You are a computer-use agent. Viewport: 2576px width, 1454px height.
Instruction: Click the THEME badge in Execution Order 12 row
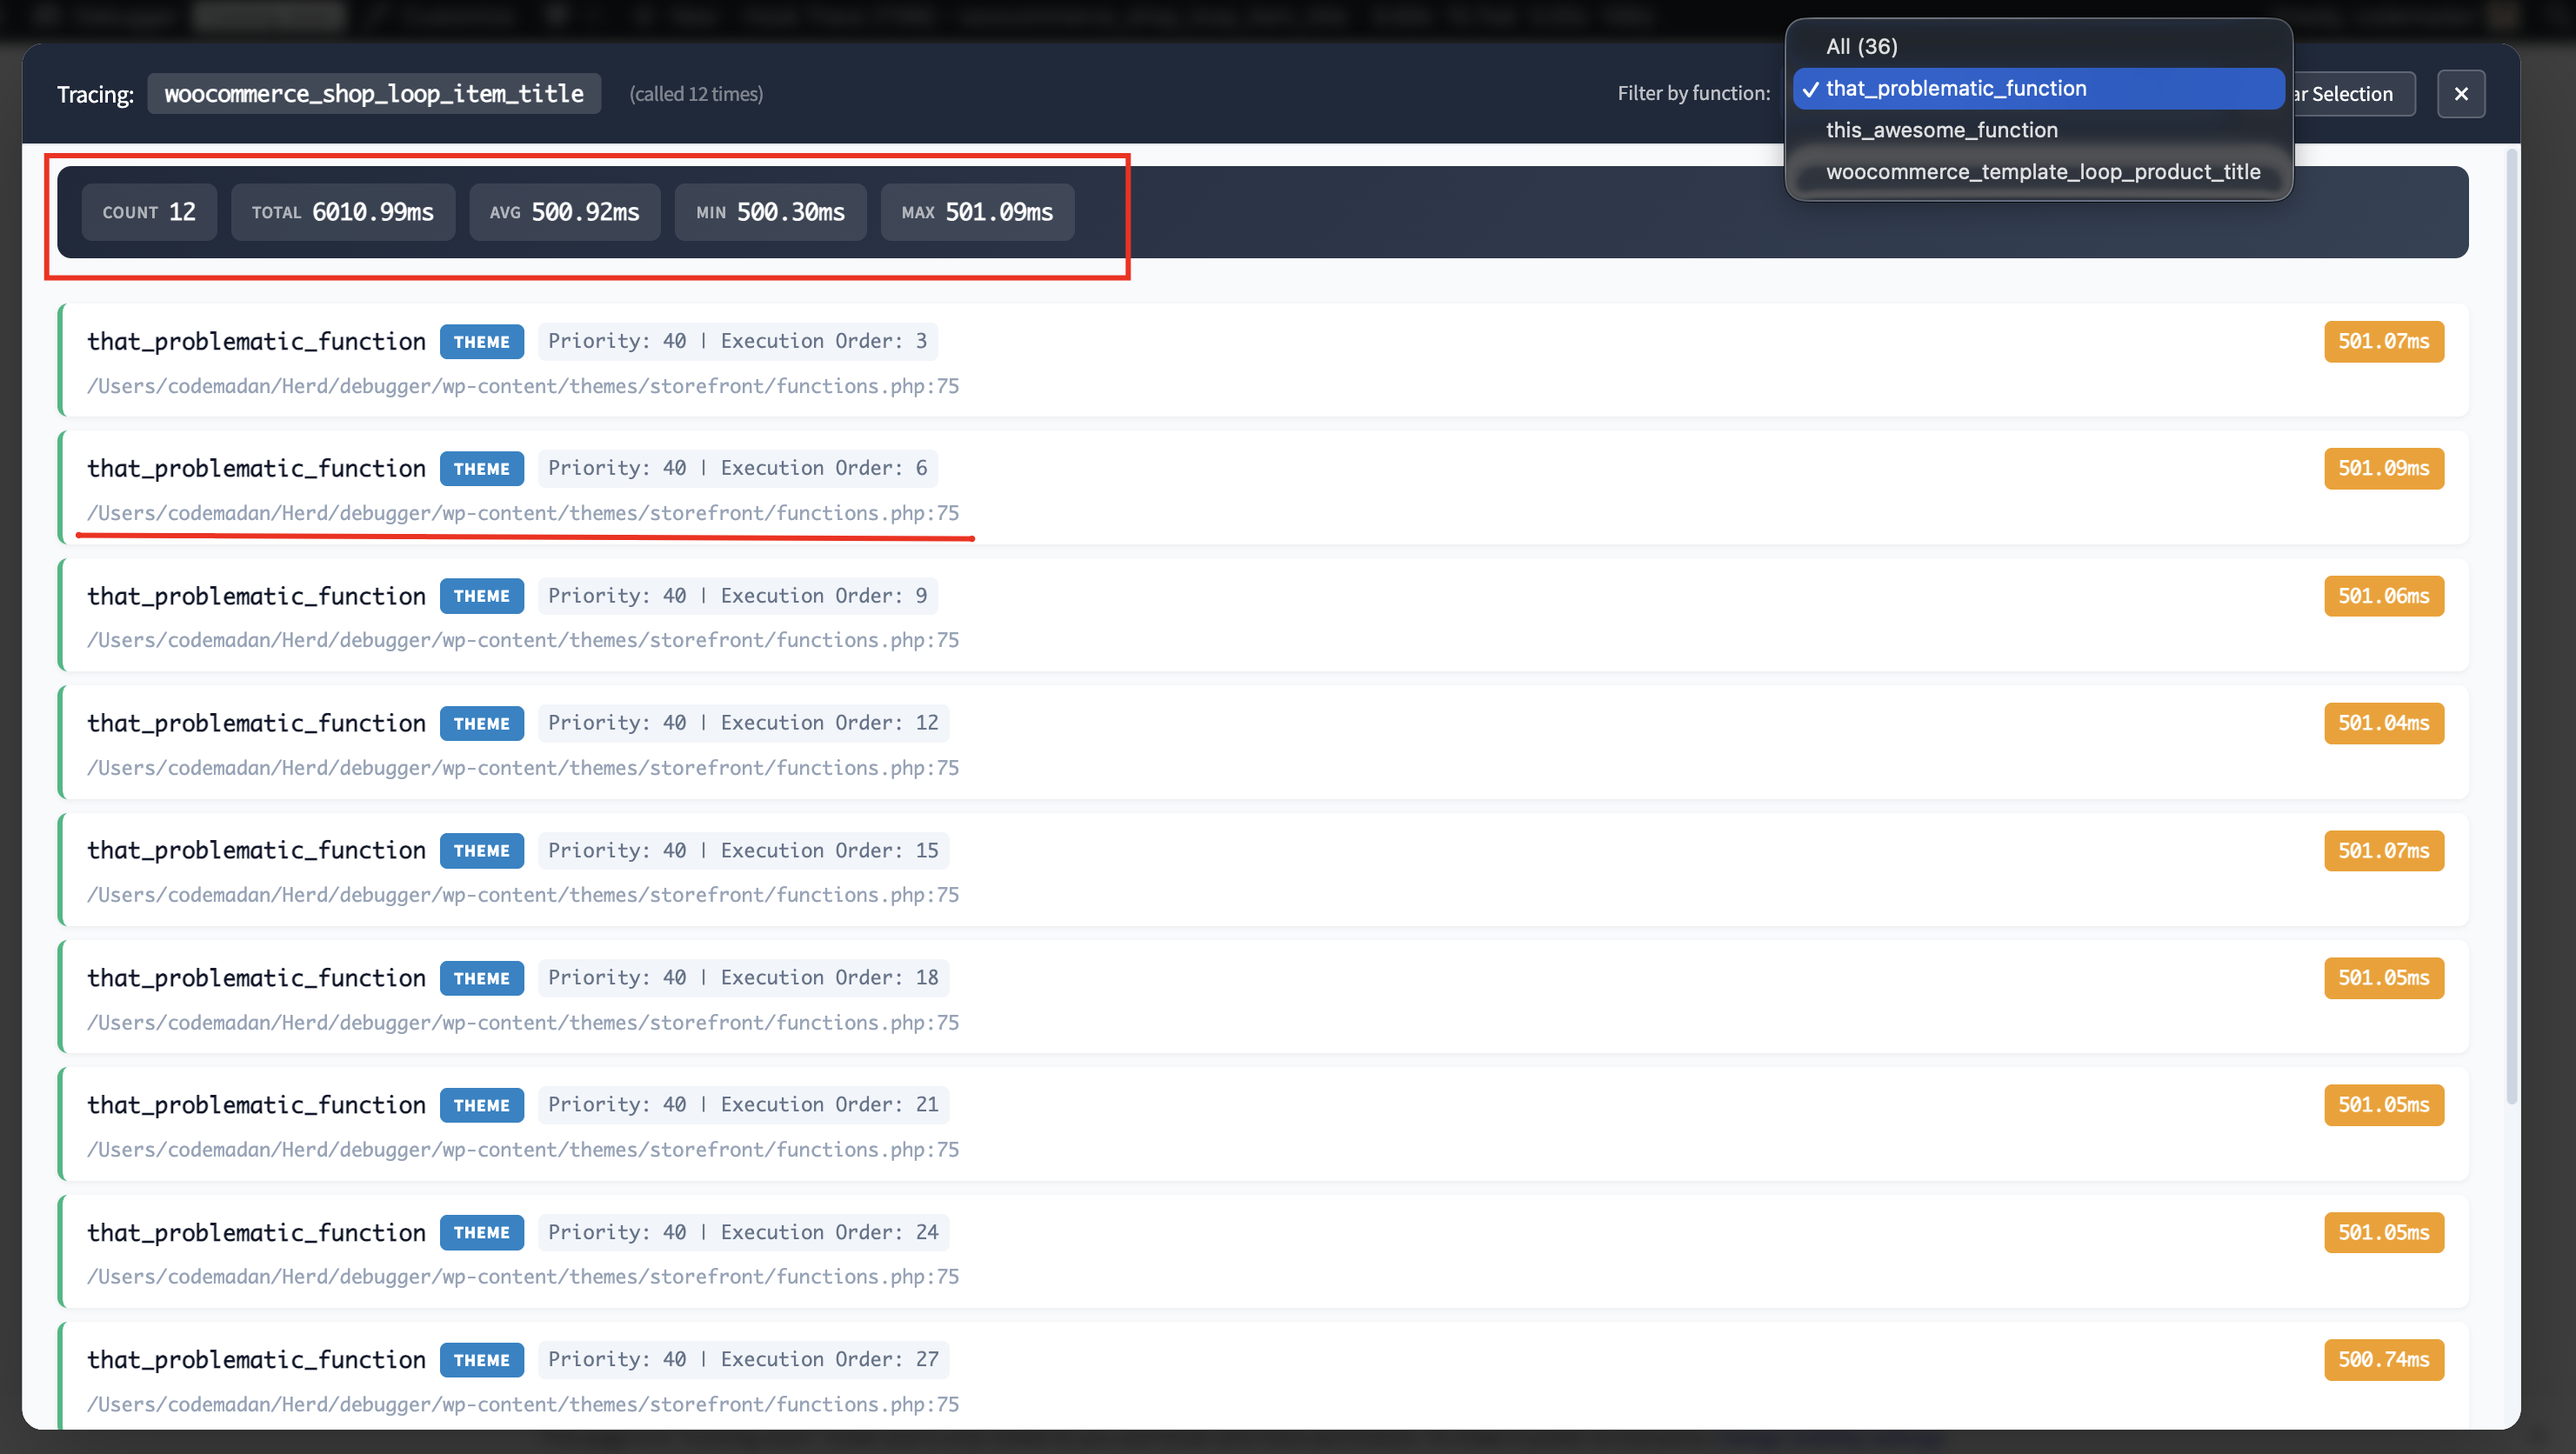[482, 724]
